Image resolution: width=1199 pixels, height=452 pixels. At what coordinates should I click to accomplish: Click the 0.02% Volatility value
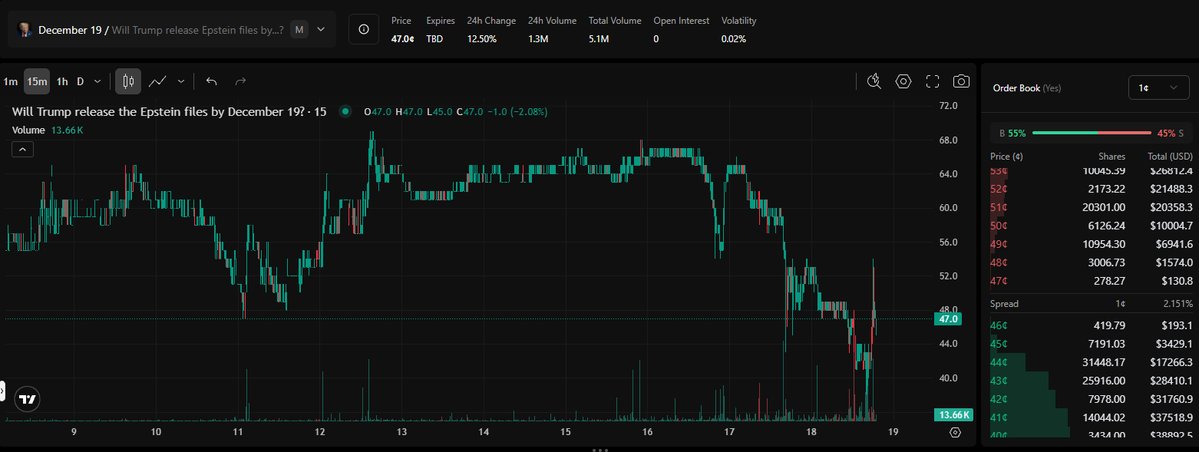tap(733, 38)
